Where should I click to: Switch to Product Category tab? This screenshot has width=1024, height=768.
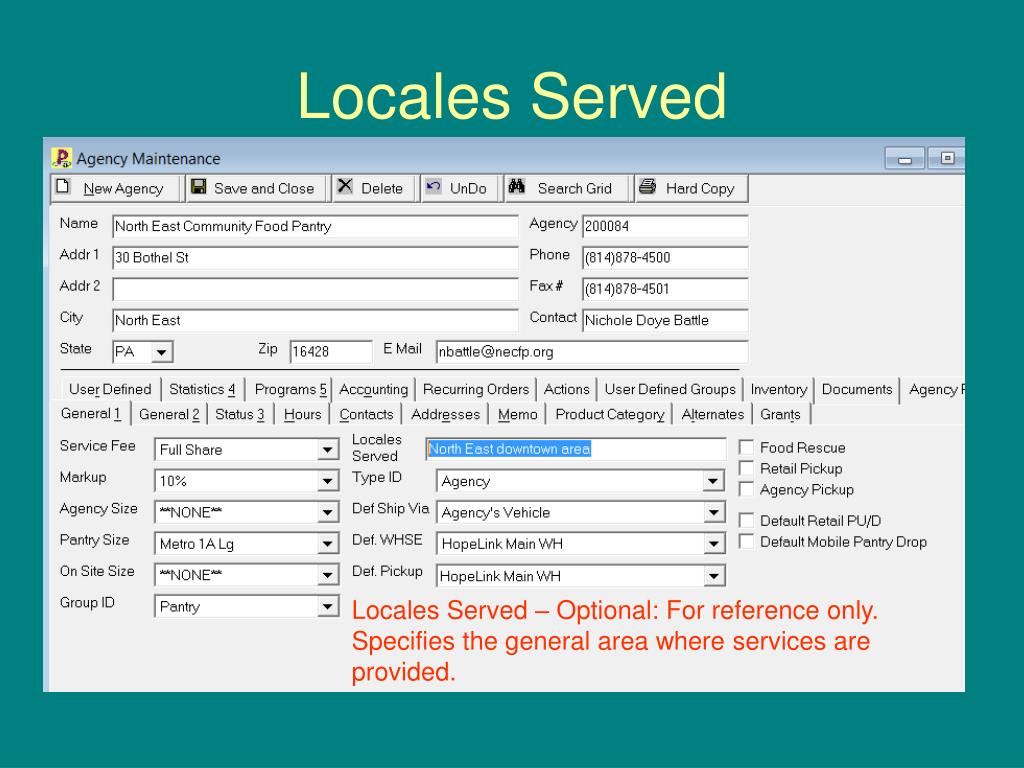[609, 414]
